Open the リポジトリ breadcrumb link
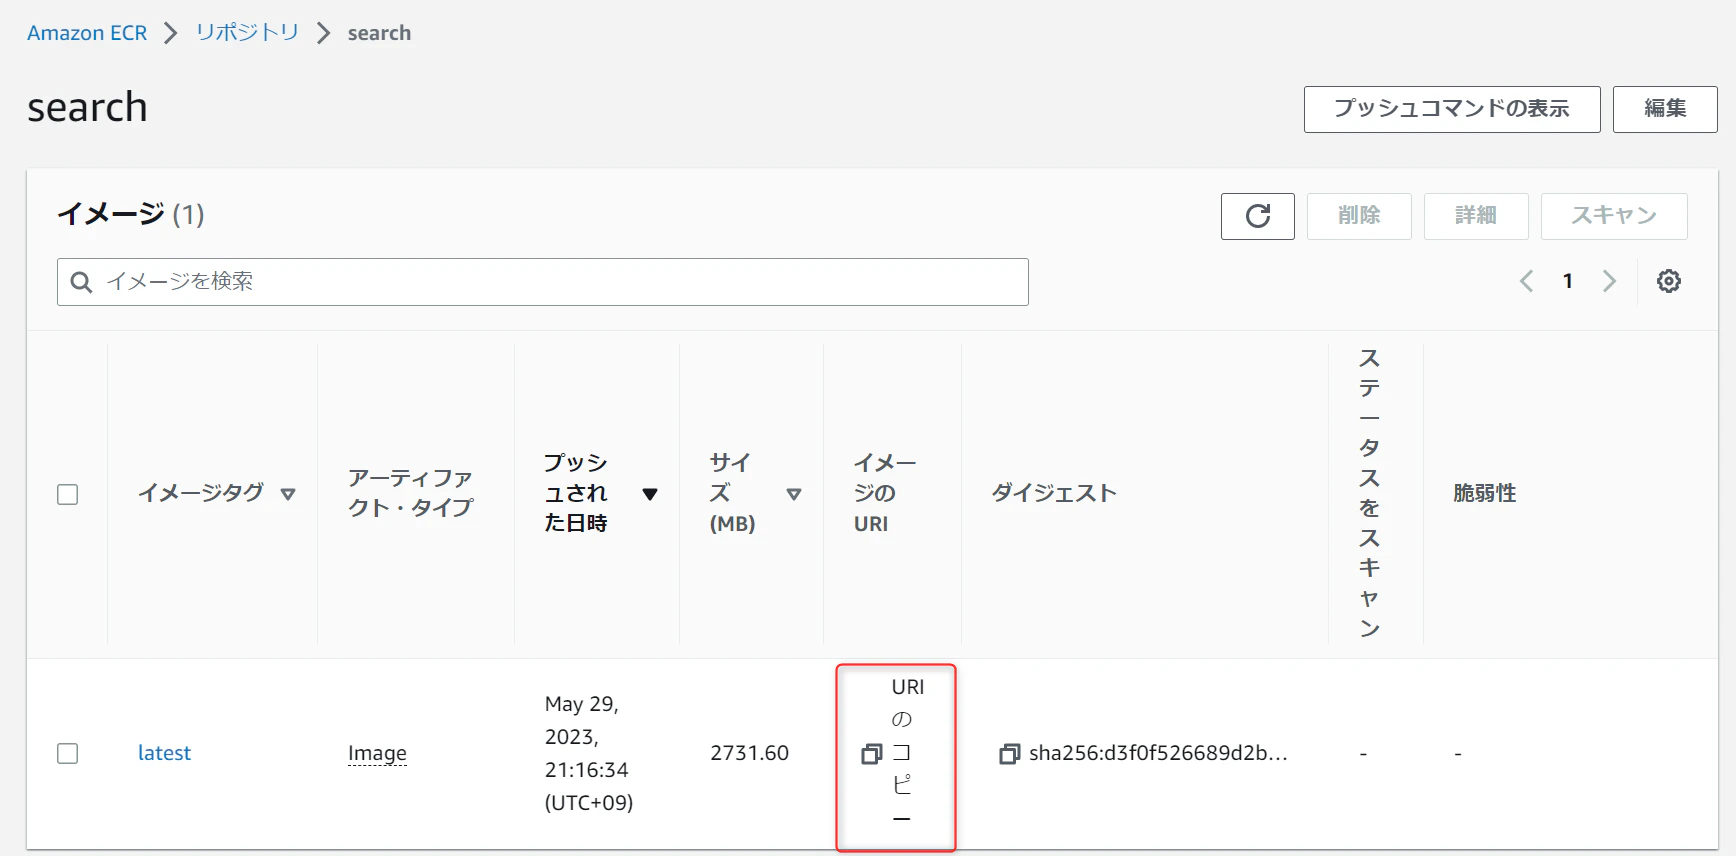1736x856 pixels. coord(247,32)
